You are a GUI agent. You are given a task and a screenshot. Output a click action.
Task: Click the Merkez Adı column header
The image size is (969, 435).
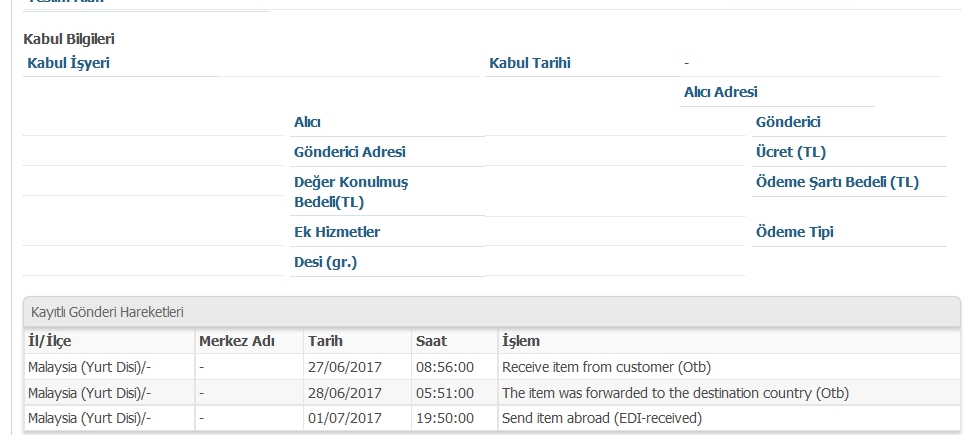[x=237, y=341]
